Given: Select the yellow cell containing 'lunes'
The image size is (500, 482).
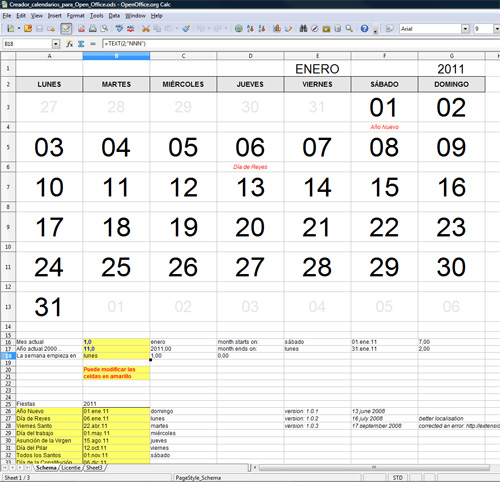Looking at the screenshot, I should [116, 356].
